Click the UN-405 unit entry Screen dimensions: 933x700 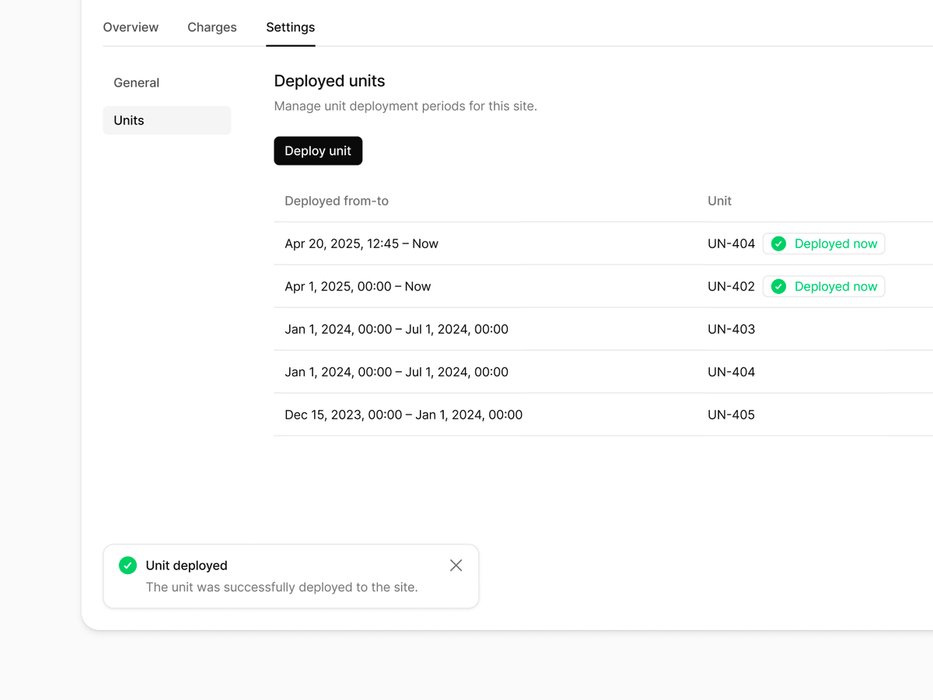coord(731,415)
